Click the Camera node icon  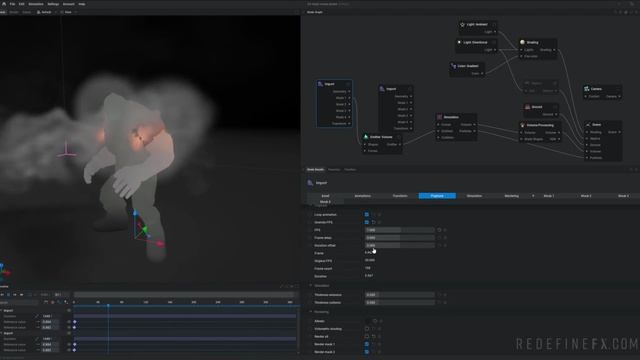pos(587,89)
